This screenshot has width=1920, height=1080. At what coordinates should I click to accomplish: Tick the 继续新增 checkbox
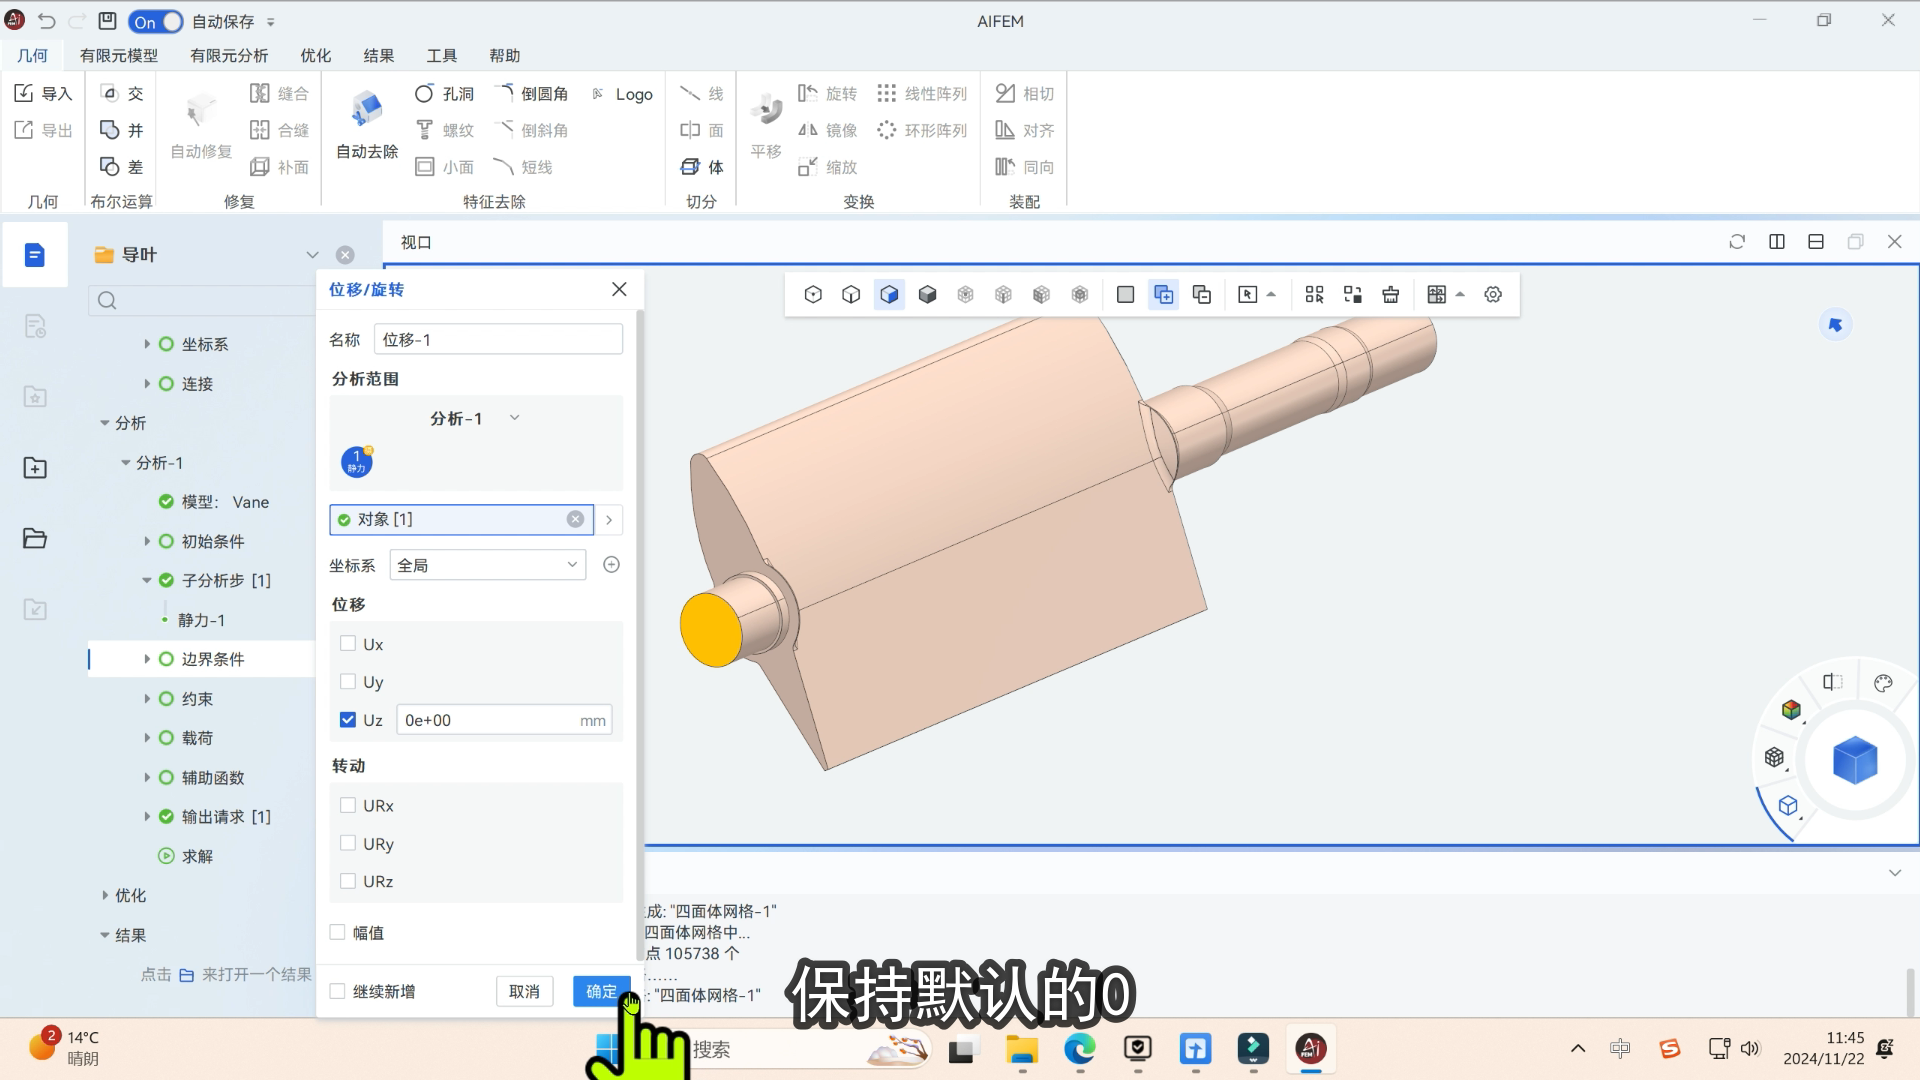338,991
